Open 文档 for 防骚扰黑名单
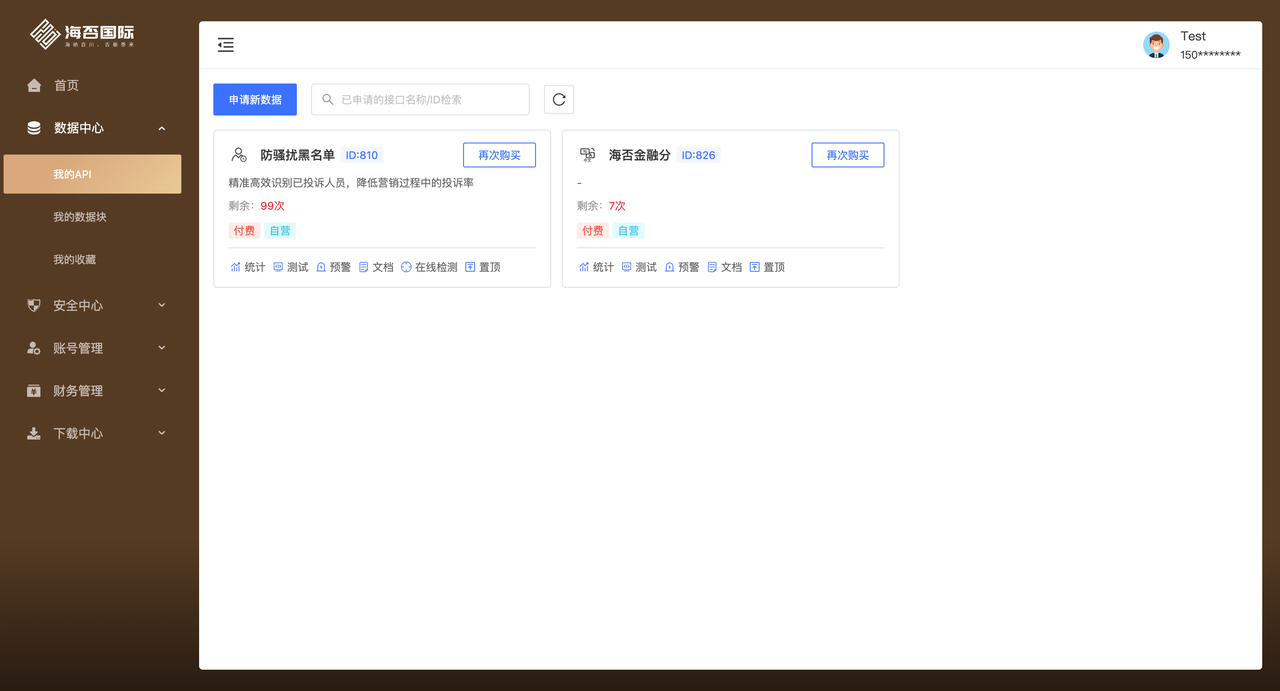 (x=376, y=267)
